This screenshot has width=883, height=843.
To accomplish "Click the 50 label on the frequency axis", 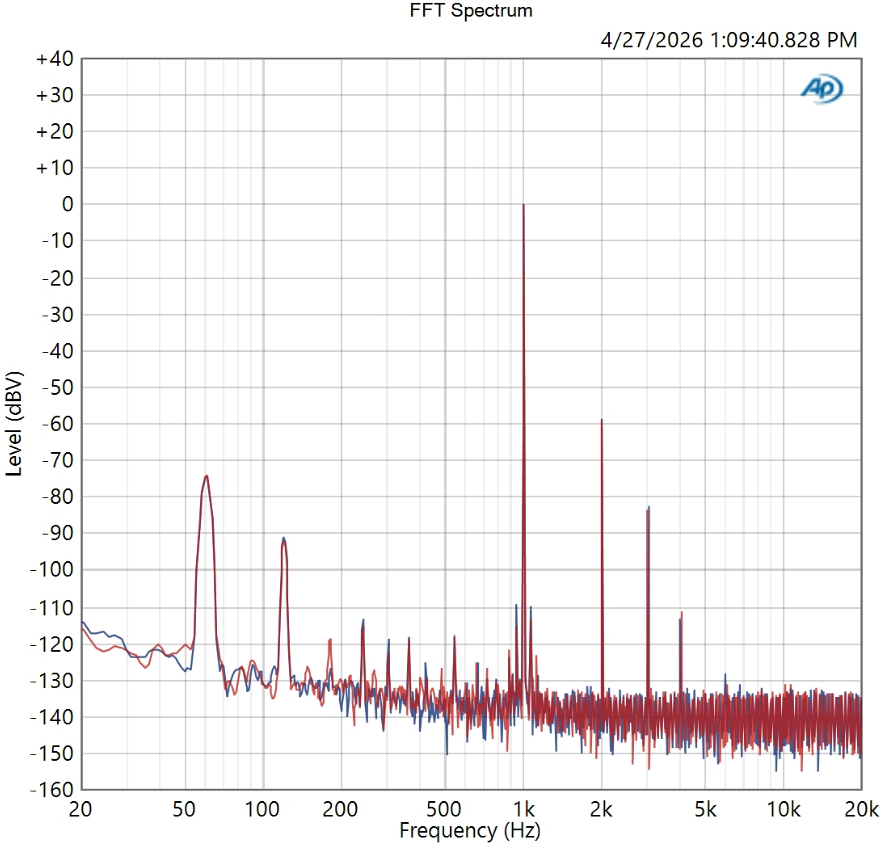I will (184, 809).
